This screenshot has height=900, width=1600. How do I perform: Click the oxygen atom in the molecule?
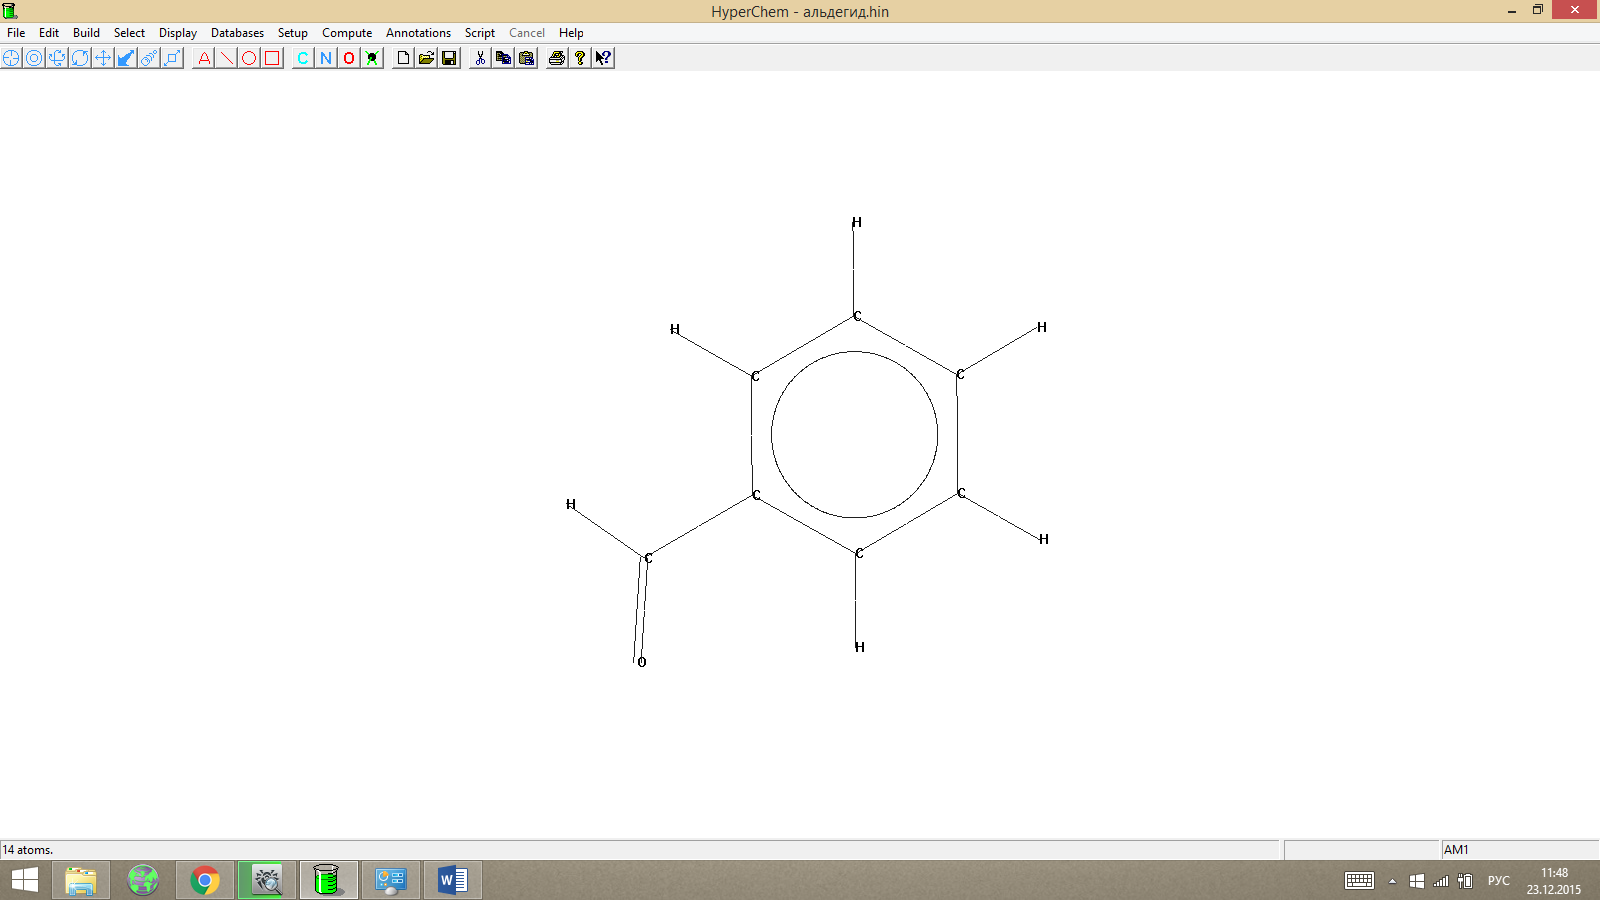point(642,662)
